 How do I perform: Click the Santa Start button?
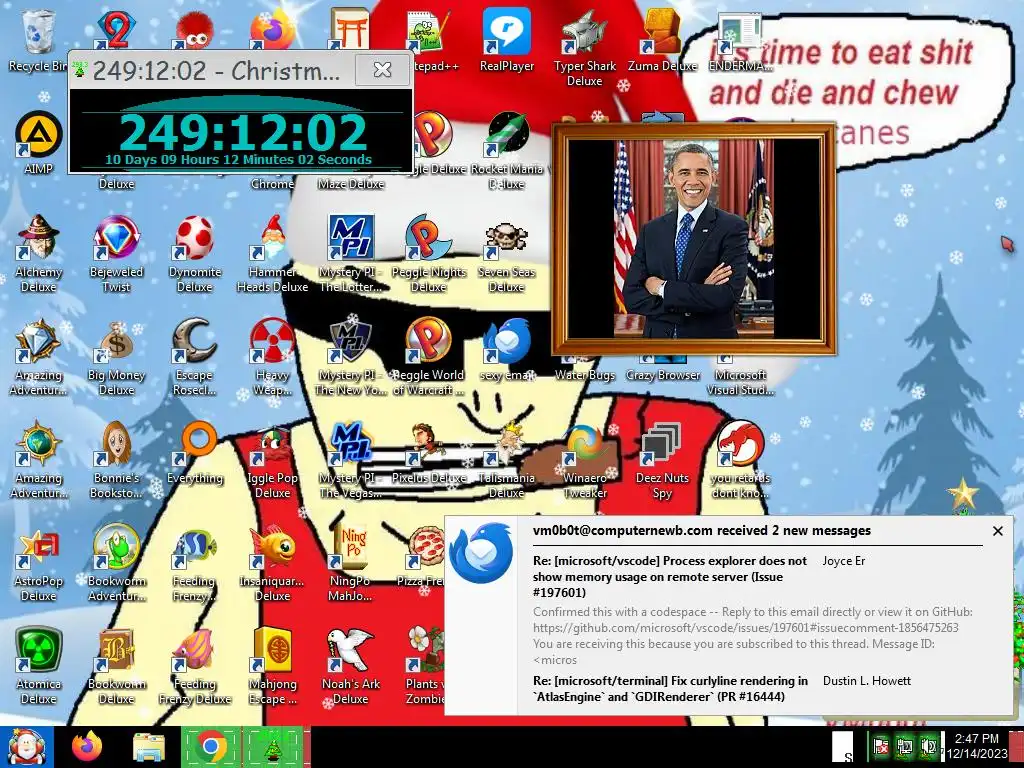coord(26,746)
